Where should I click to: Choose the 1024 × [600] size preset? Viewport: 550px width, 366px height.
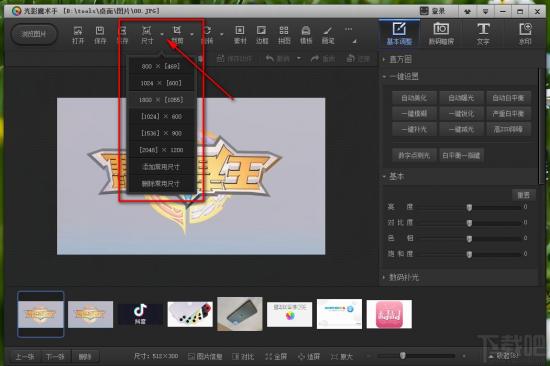pyautogui.click(x=161, y=83)
